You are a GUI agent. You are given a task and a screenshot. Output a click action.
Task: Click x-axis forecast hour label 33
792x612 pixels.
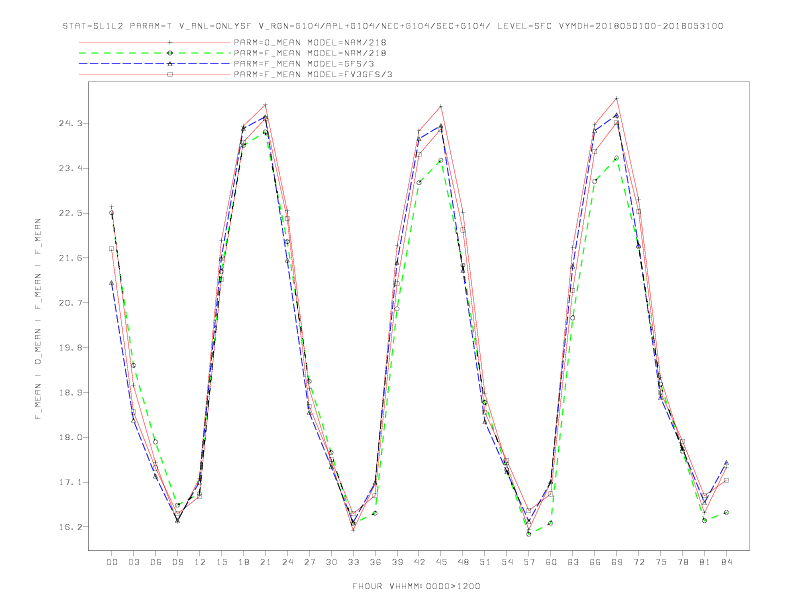(x=353, y=562)
